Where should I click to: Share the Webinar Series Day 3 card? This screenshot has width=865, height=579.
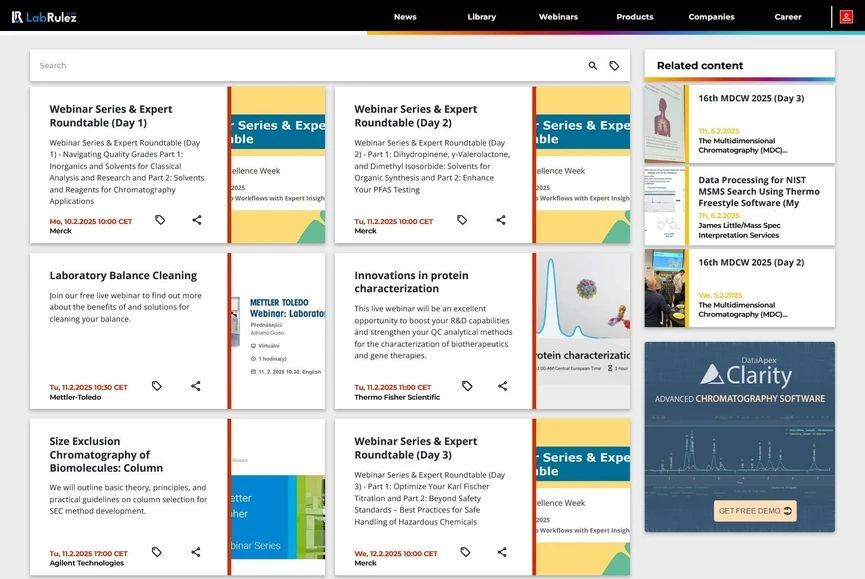click(501, 552)
